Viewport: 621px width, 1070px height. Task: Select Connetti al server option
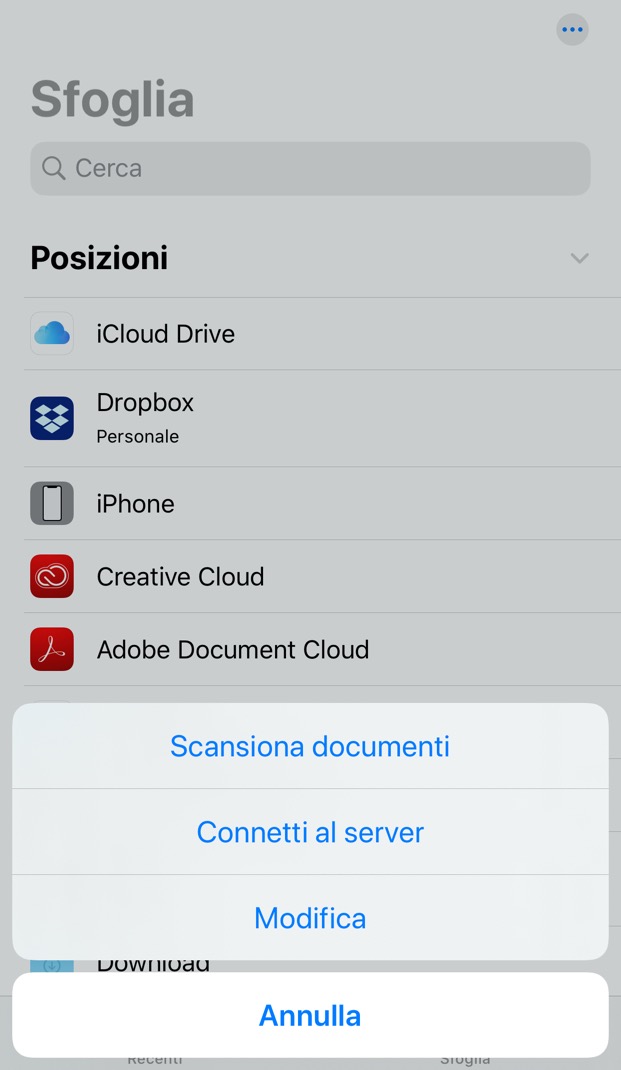(x=310, y=832)
